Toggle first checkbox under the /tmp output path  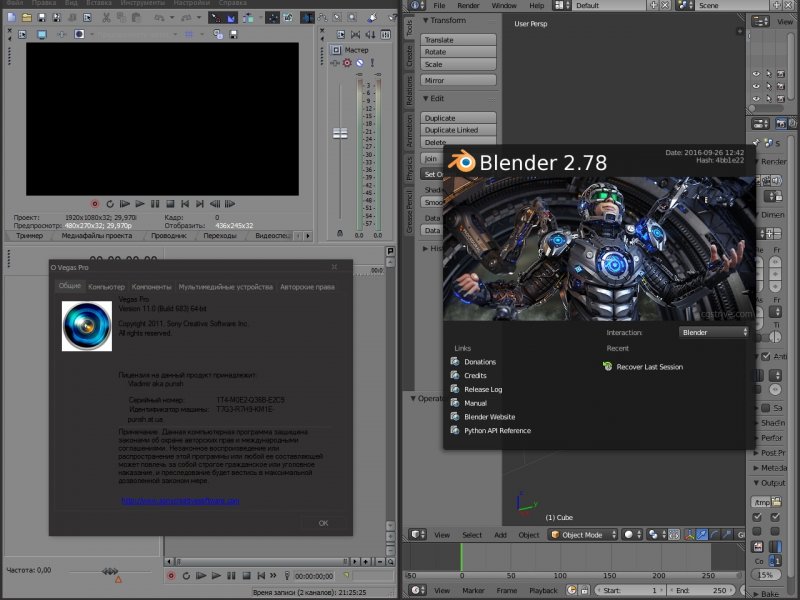(x=757, y=517)
